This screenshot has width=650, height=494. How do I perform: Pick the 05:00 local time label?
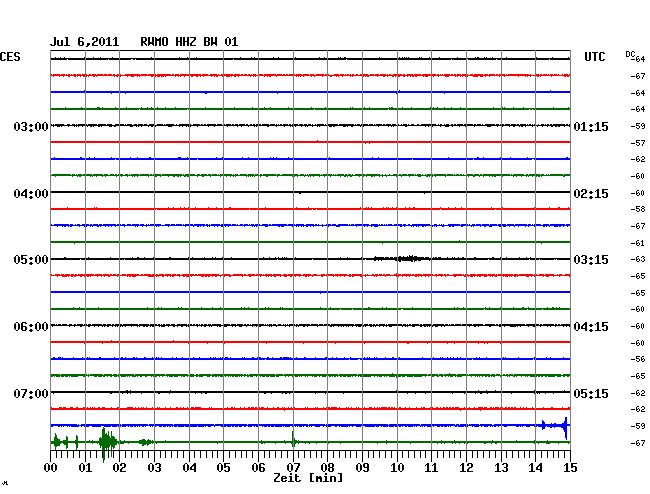tap(31, 260)
